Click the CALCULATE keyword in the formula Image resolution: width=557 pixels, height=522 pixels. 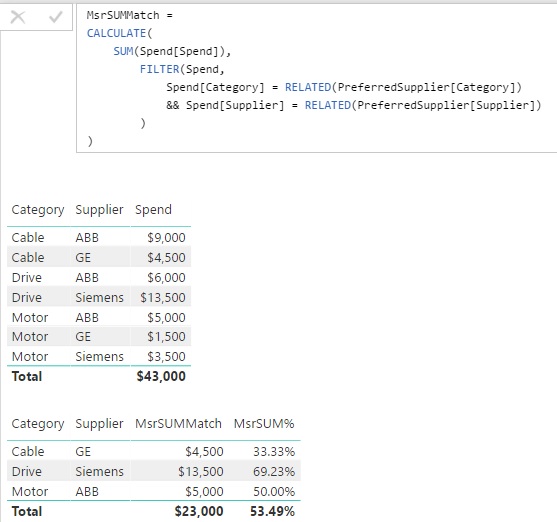coord(117,33)
